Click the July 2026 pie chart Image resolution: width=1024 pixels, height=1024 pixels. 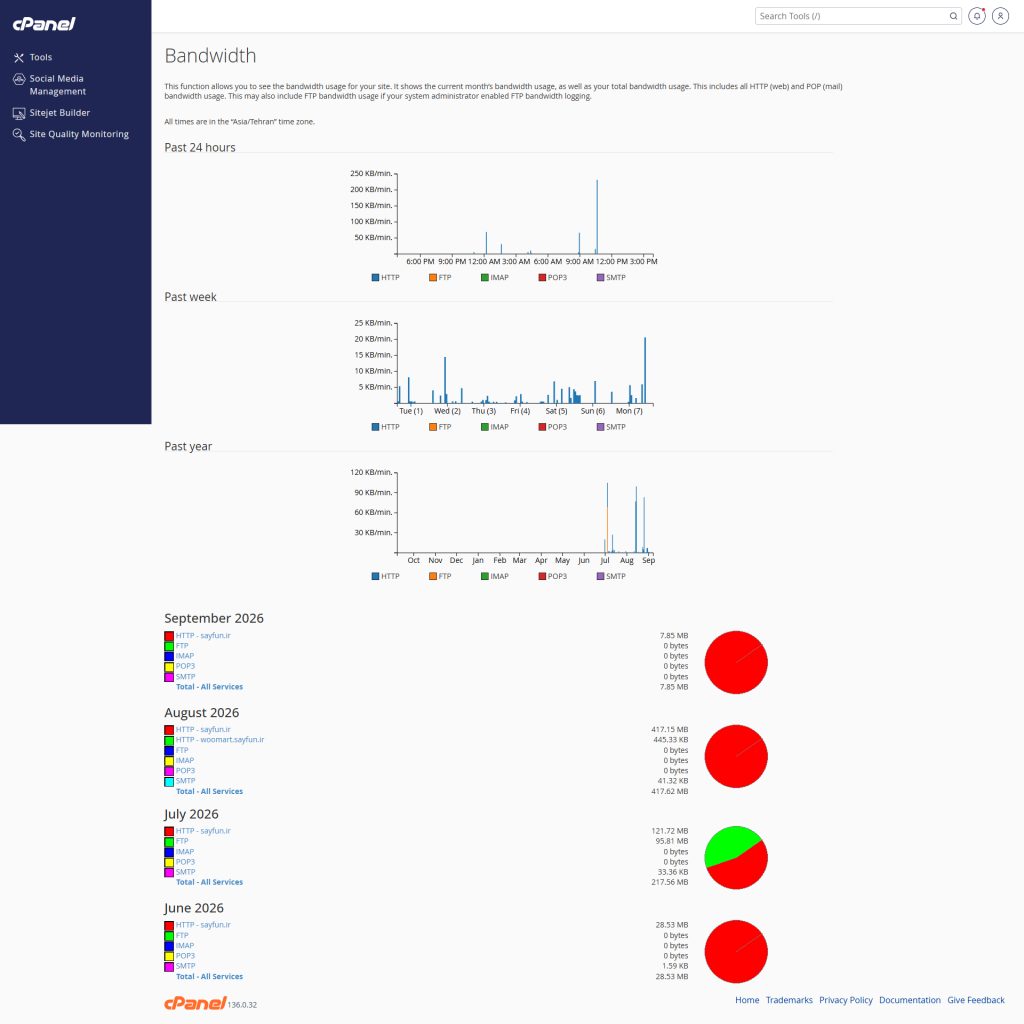pos(736,857)
